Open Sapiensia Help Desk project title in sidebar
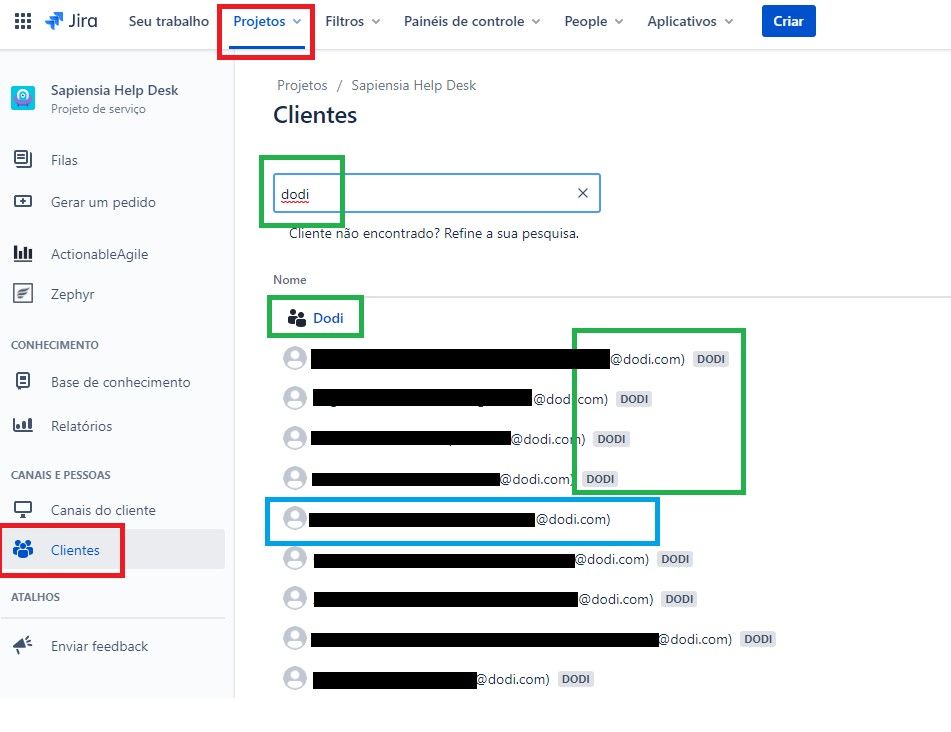Viewport: 951px width, 732px height. click(114, 90)
